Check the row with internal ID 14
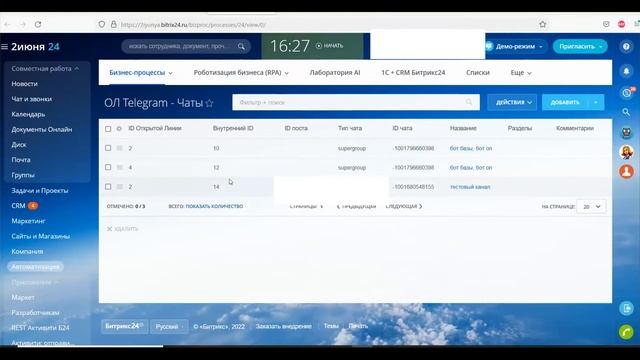Viewport: 640px width, 360px height. point(108,187)
